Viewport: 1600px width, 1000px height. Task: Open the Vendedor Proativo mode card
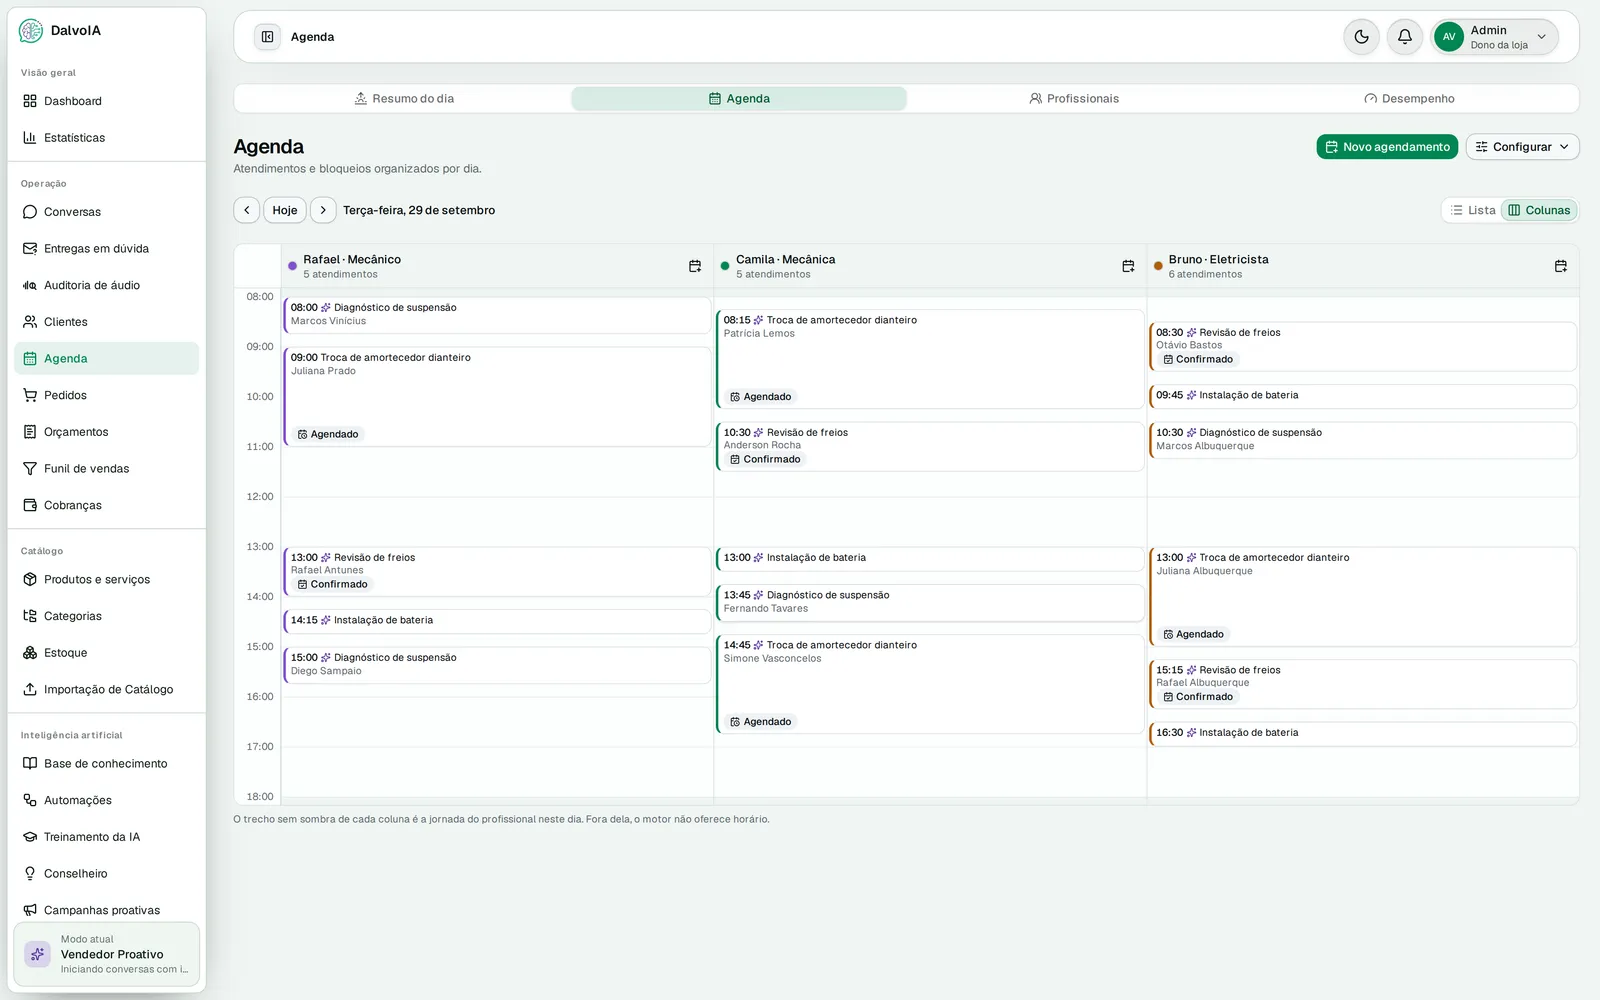[106, 954]
